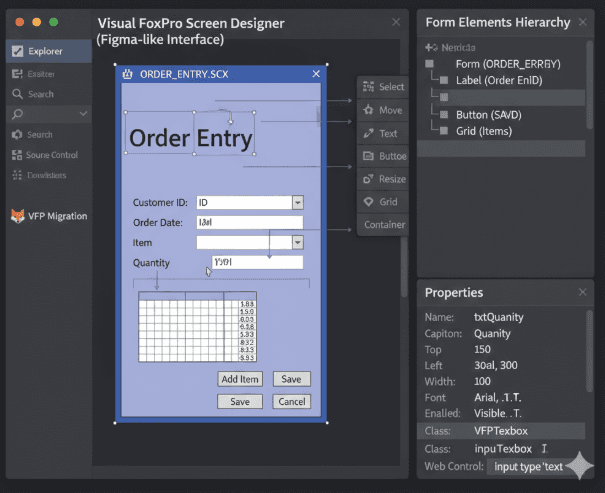This screenshot has height=493, width=605.
Task: Click the Font value Arial, .T.T.
Action: point(498,397)
